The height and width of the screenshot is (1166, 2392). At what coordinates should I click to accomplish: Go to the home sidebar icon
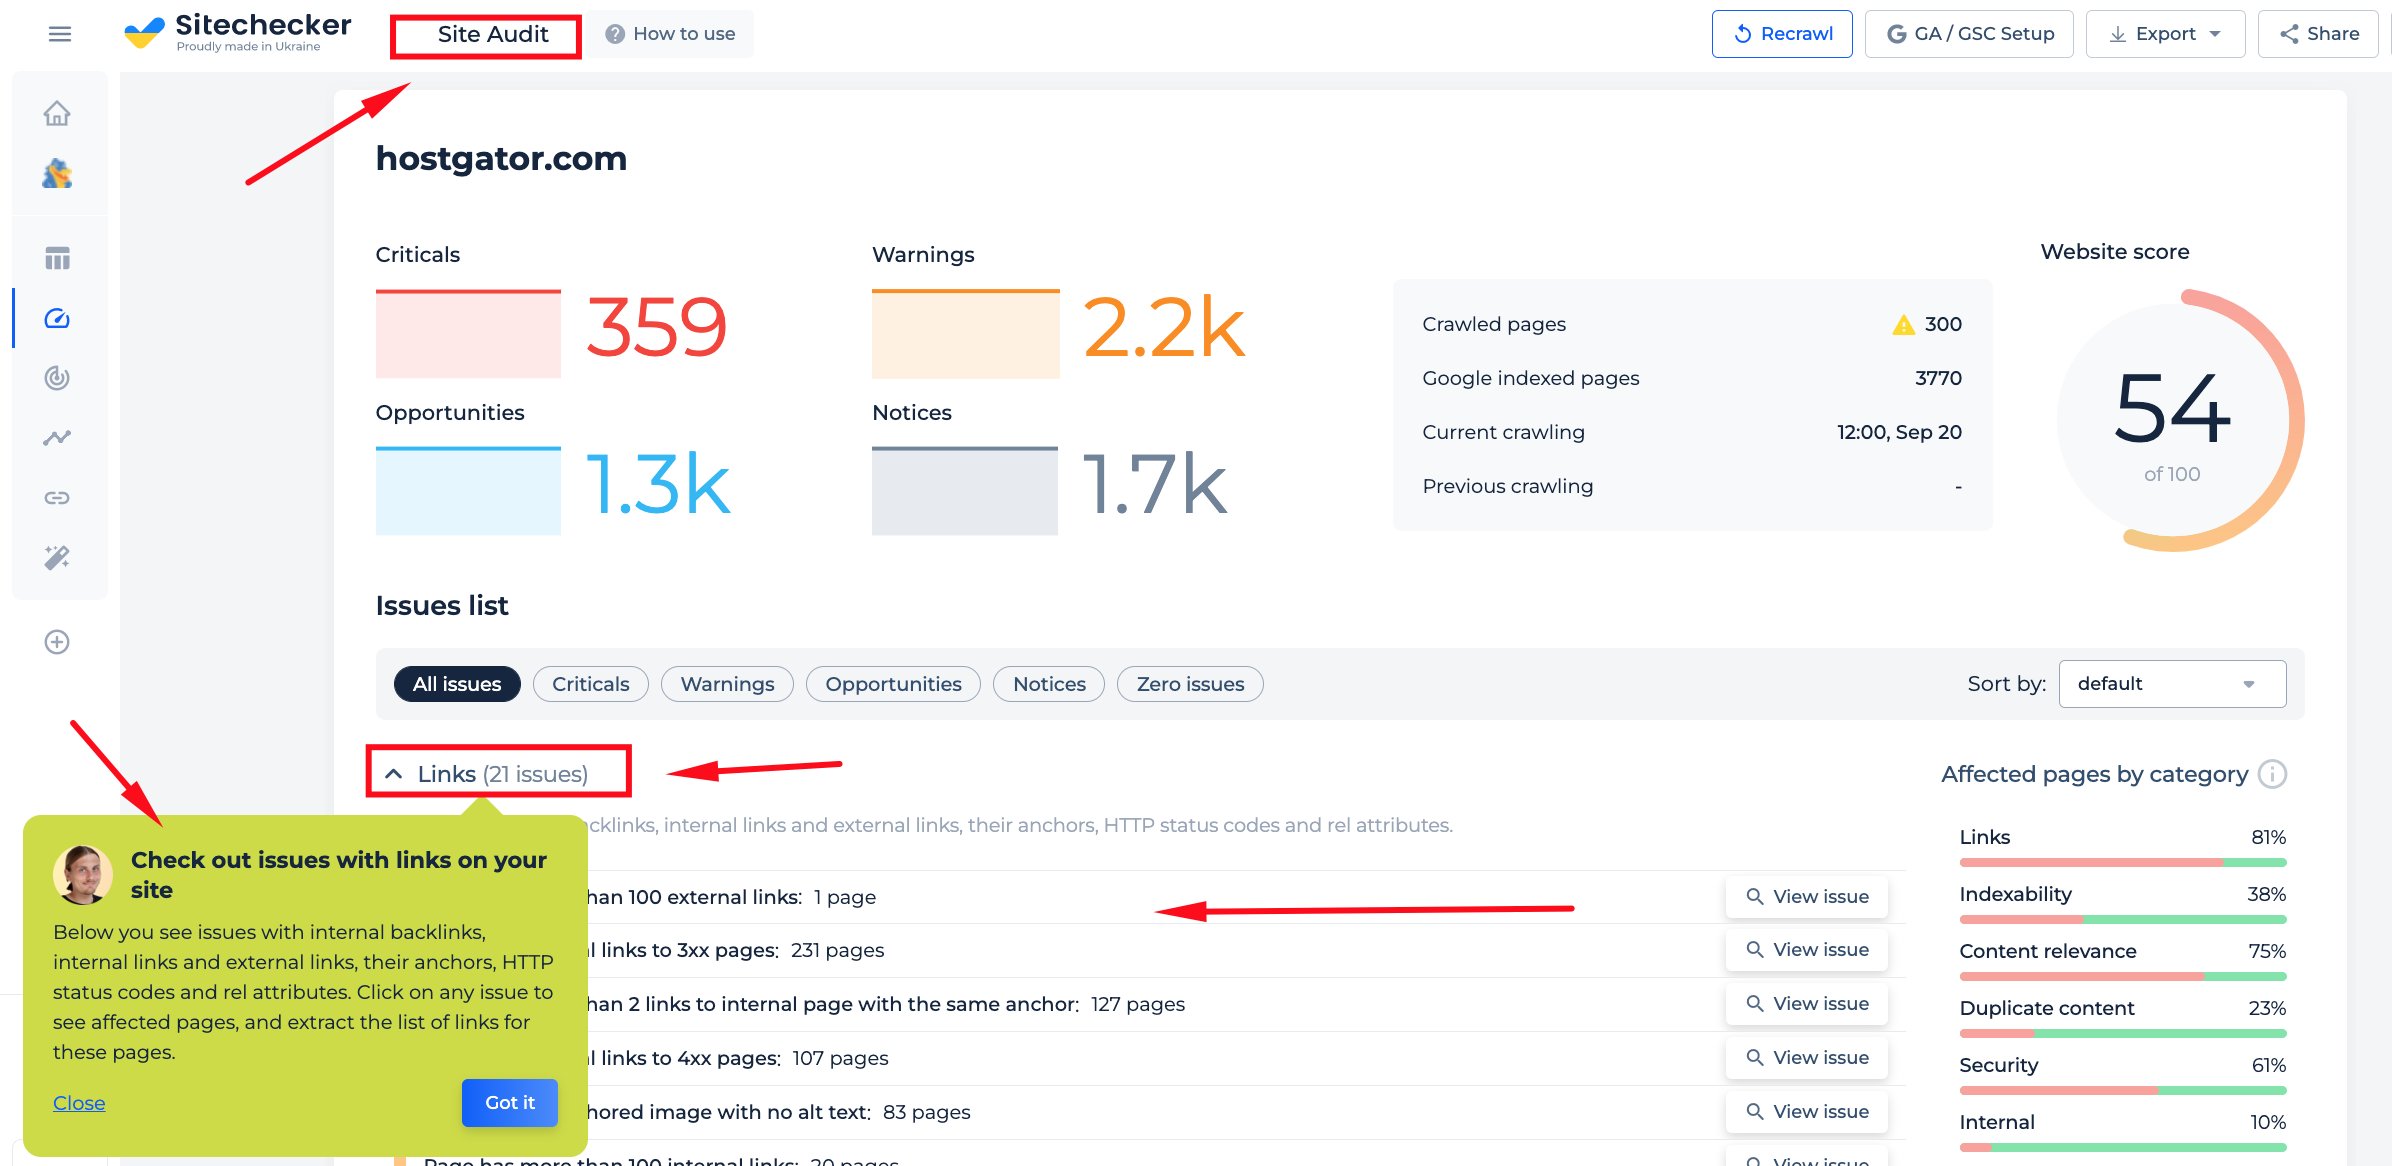point(57,114)
